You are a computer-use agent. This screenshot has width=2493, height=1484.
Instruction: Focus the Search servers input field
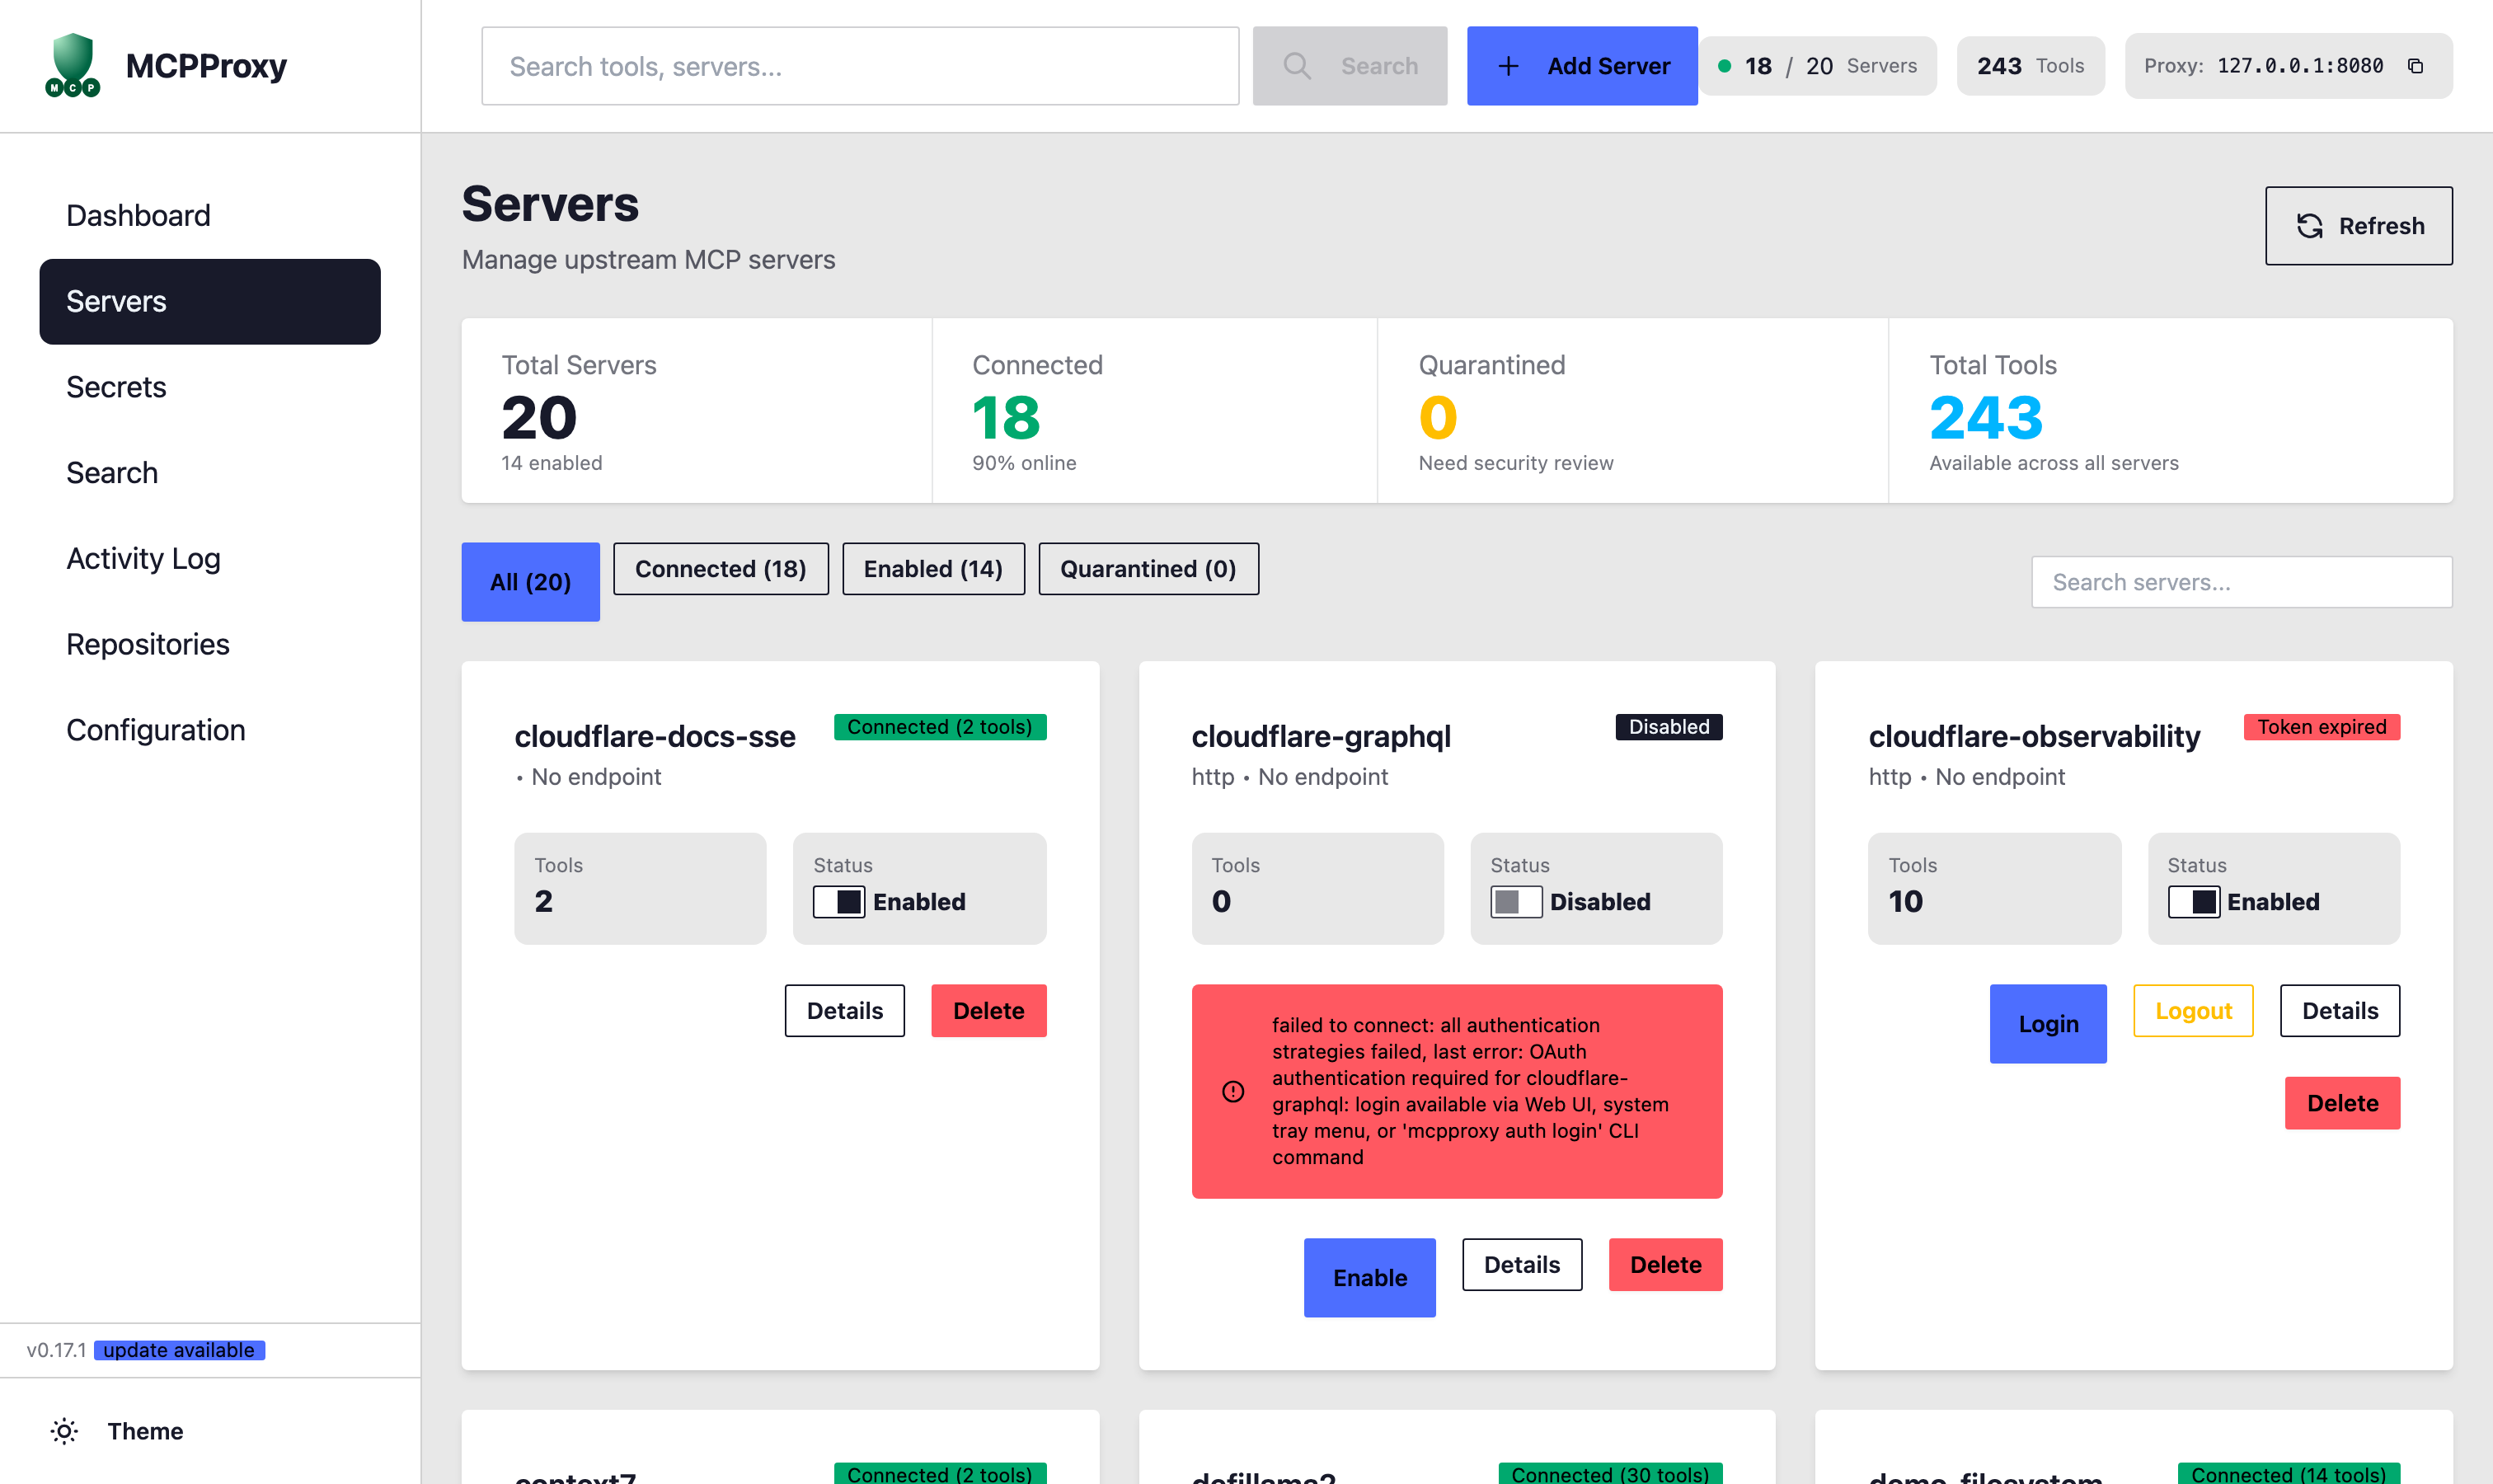point(2241,582)
